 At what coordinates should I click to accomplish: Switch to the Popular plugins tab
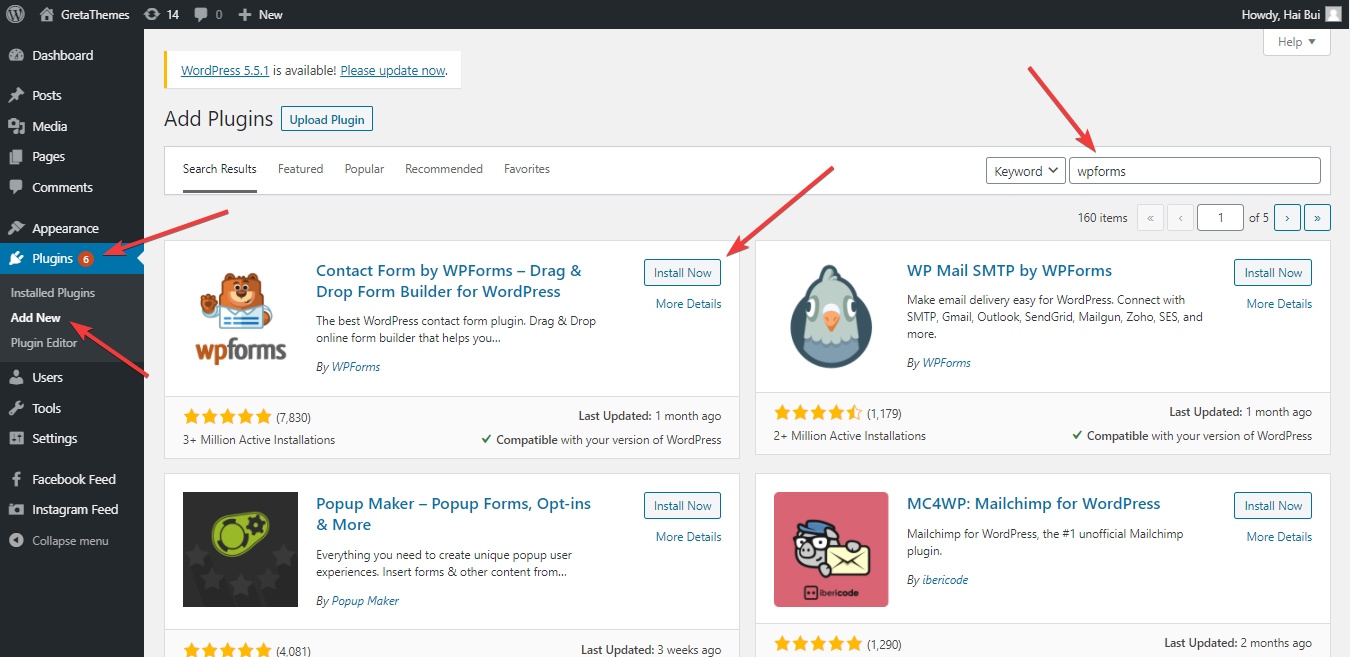[364, 169]
